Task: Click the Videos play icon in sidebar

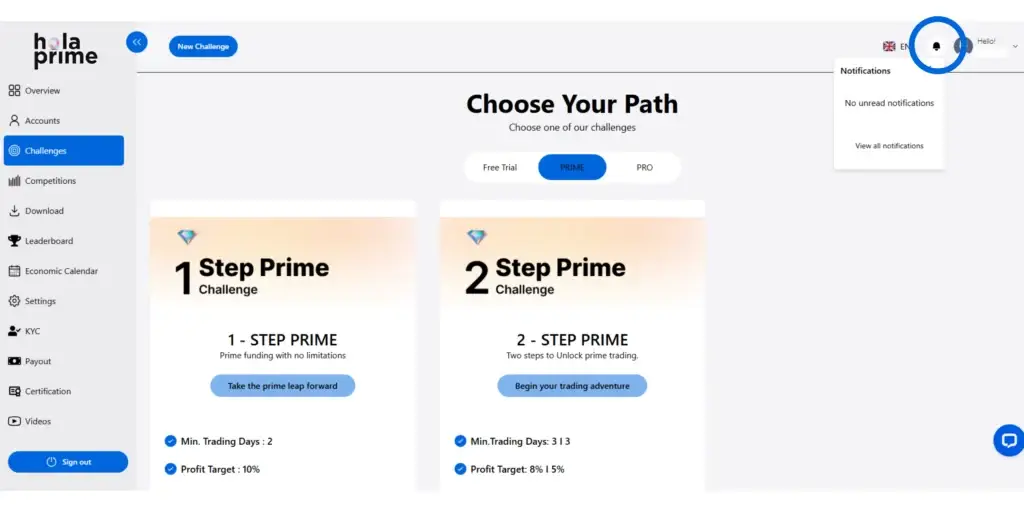Action: 14,421
